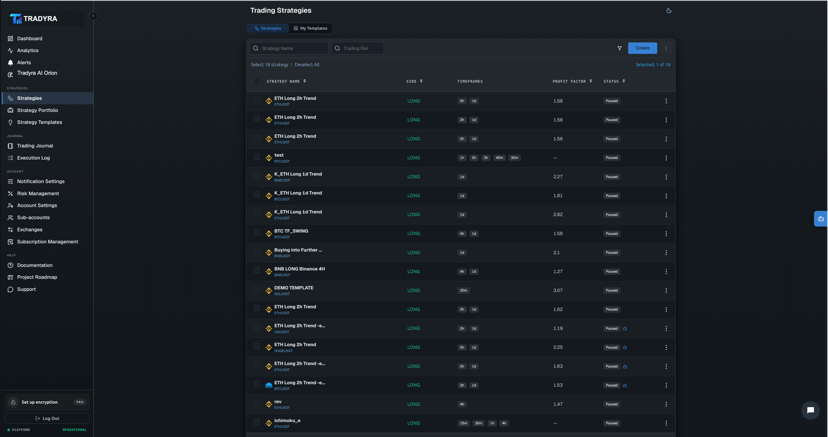Check the box for the test strategy

pyautogui.click(x=257, y=157)
